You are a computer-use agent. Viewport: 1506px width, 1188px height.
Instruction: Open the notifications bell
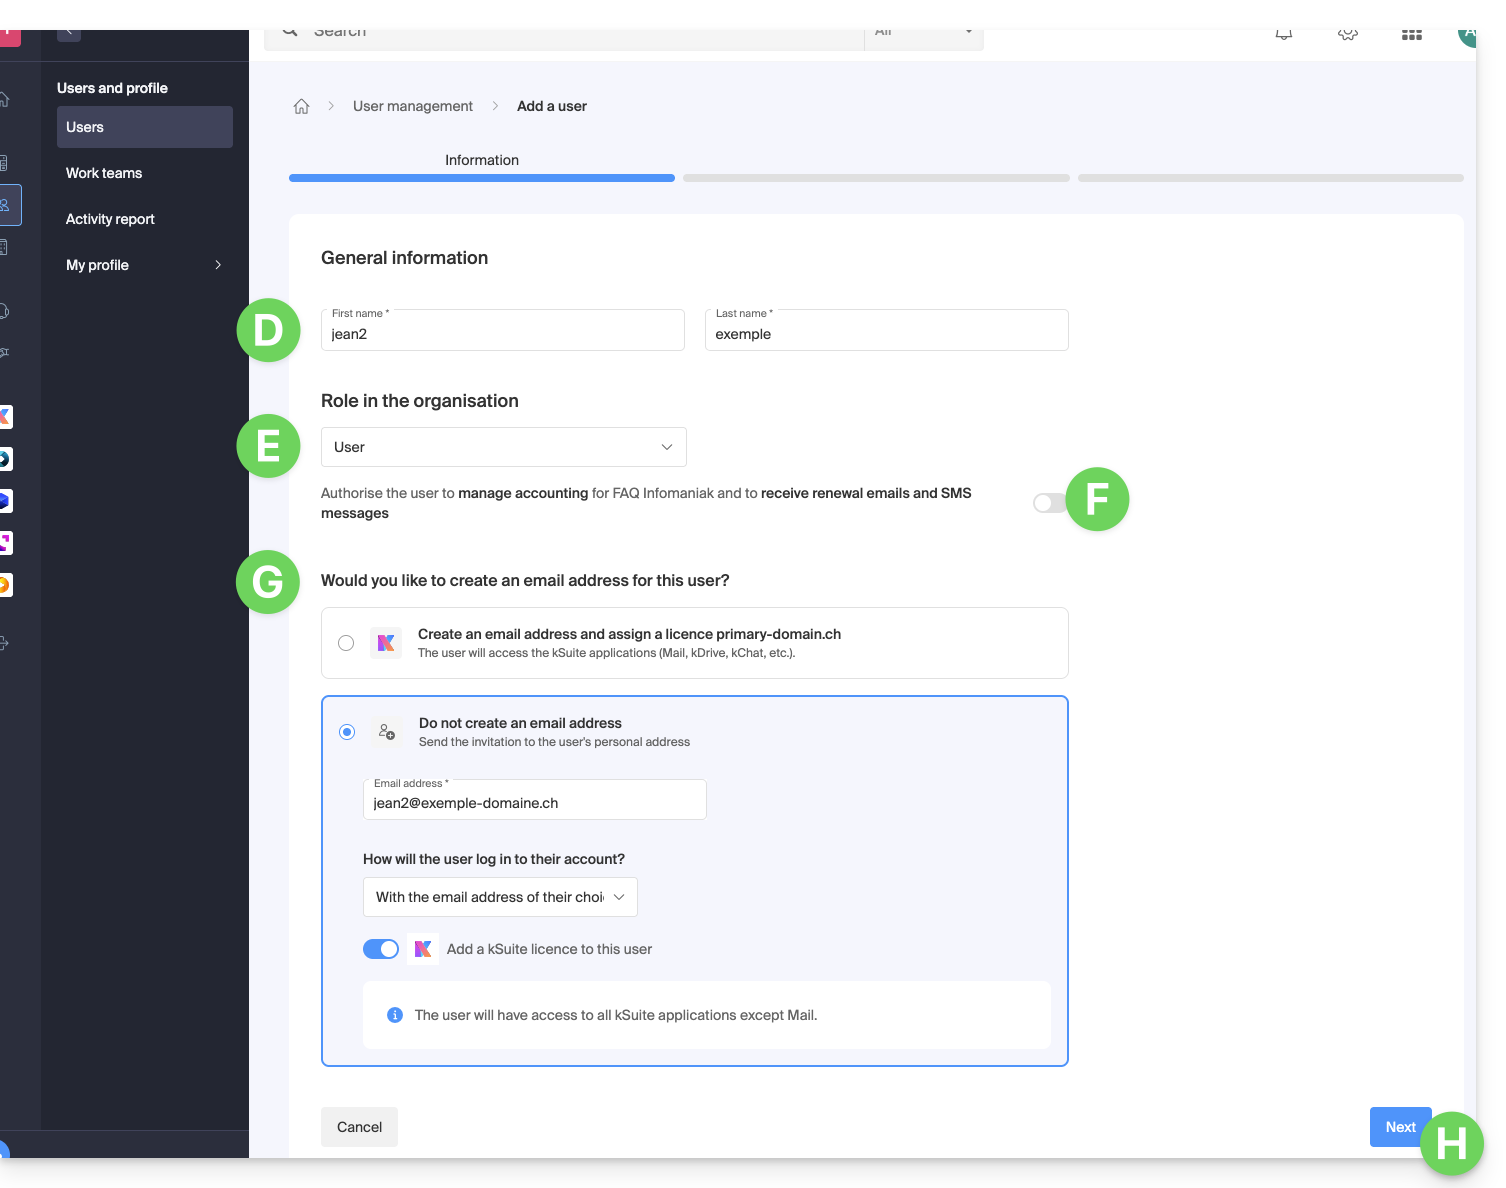point(1284,34)
